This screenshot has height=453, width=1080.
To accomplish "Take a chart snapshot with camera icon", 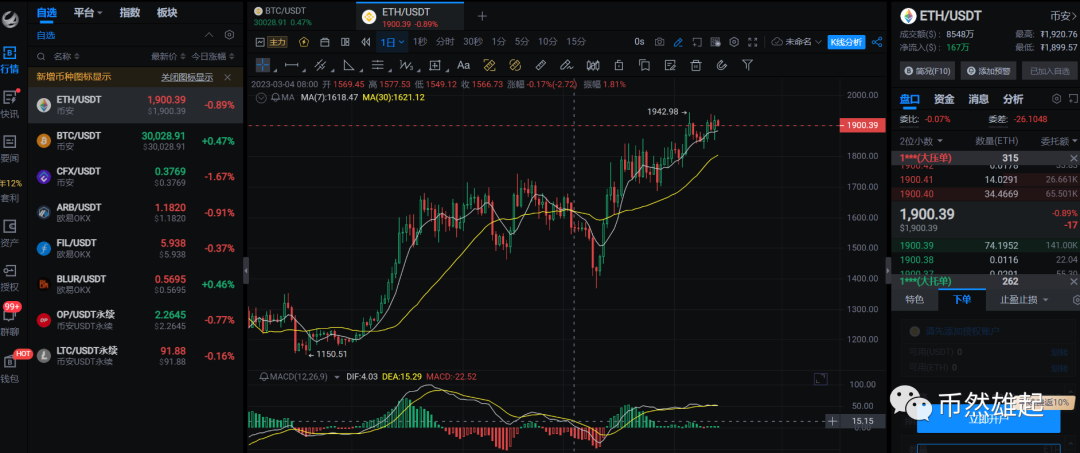I will (659, 42).
